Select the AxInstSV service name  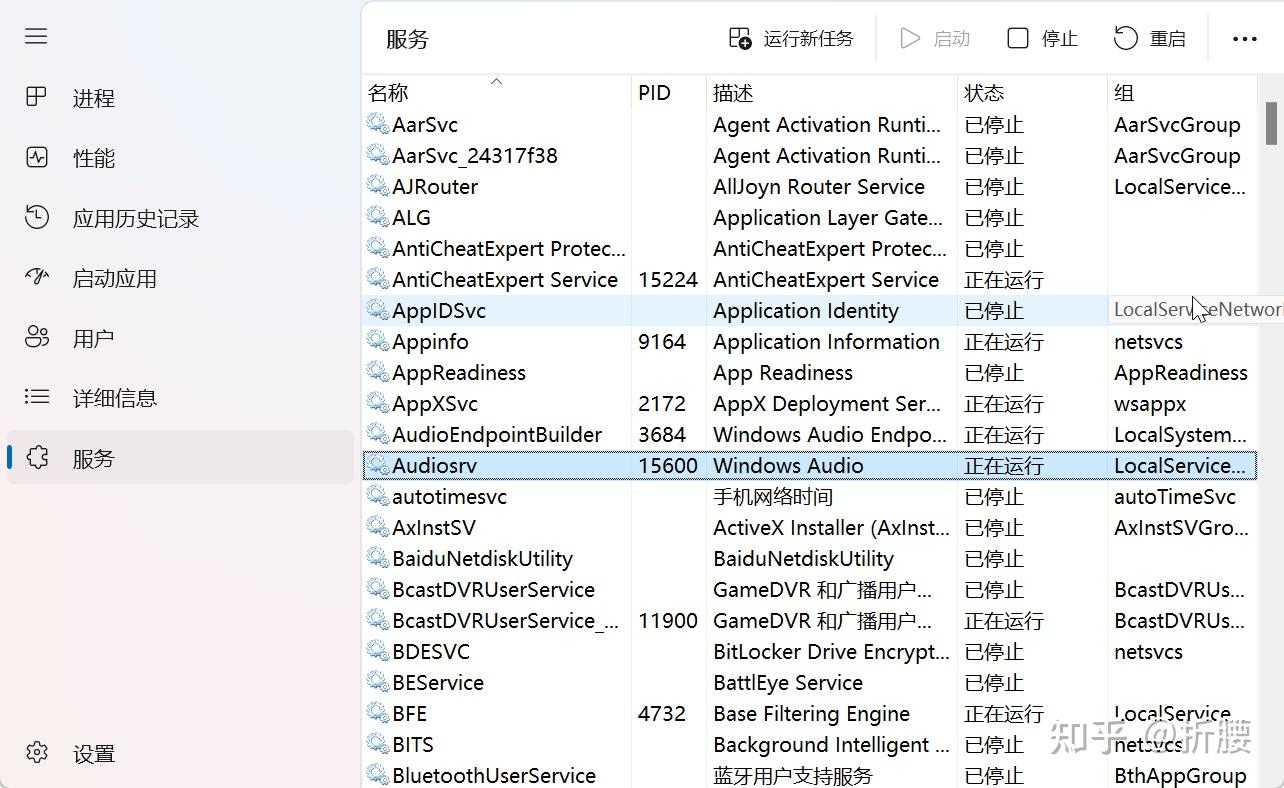pyautogui.click(x=434, y=528)
